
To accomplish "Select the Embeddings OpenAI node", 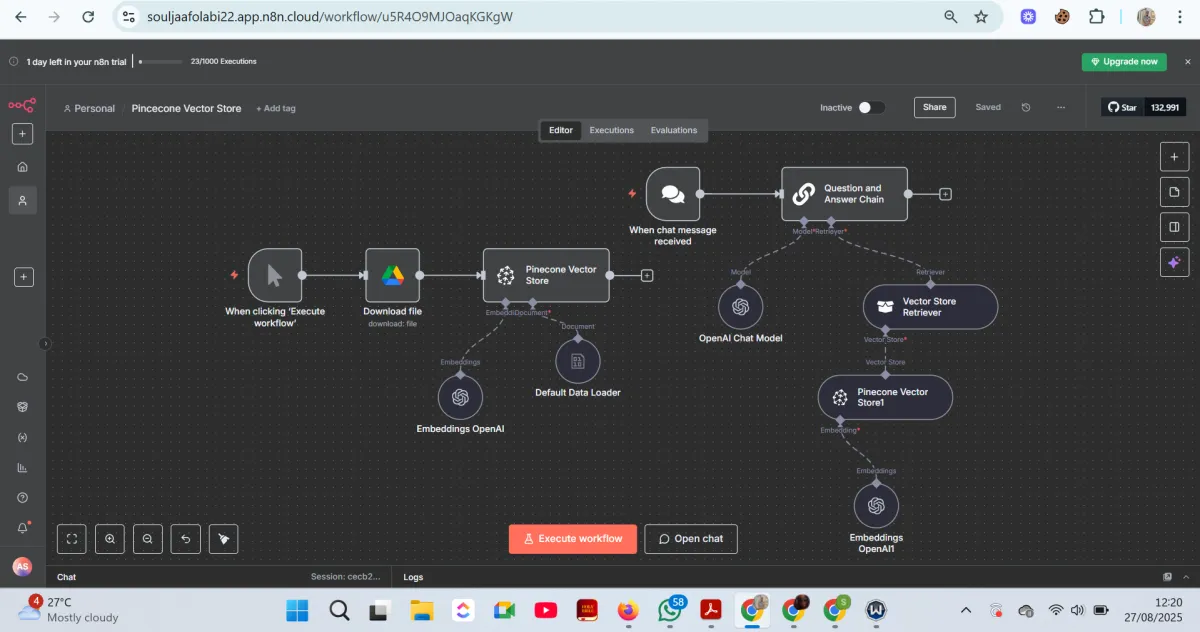I will 460,397.
